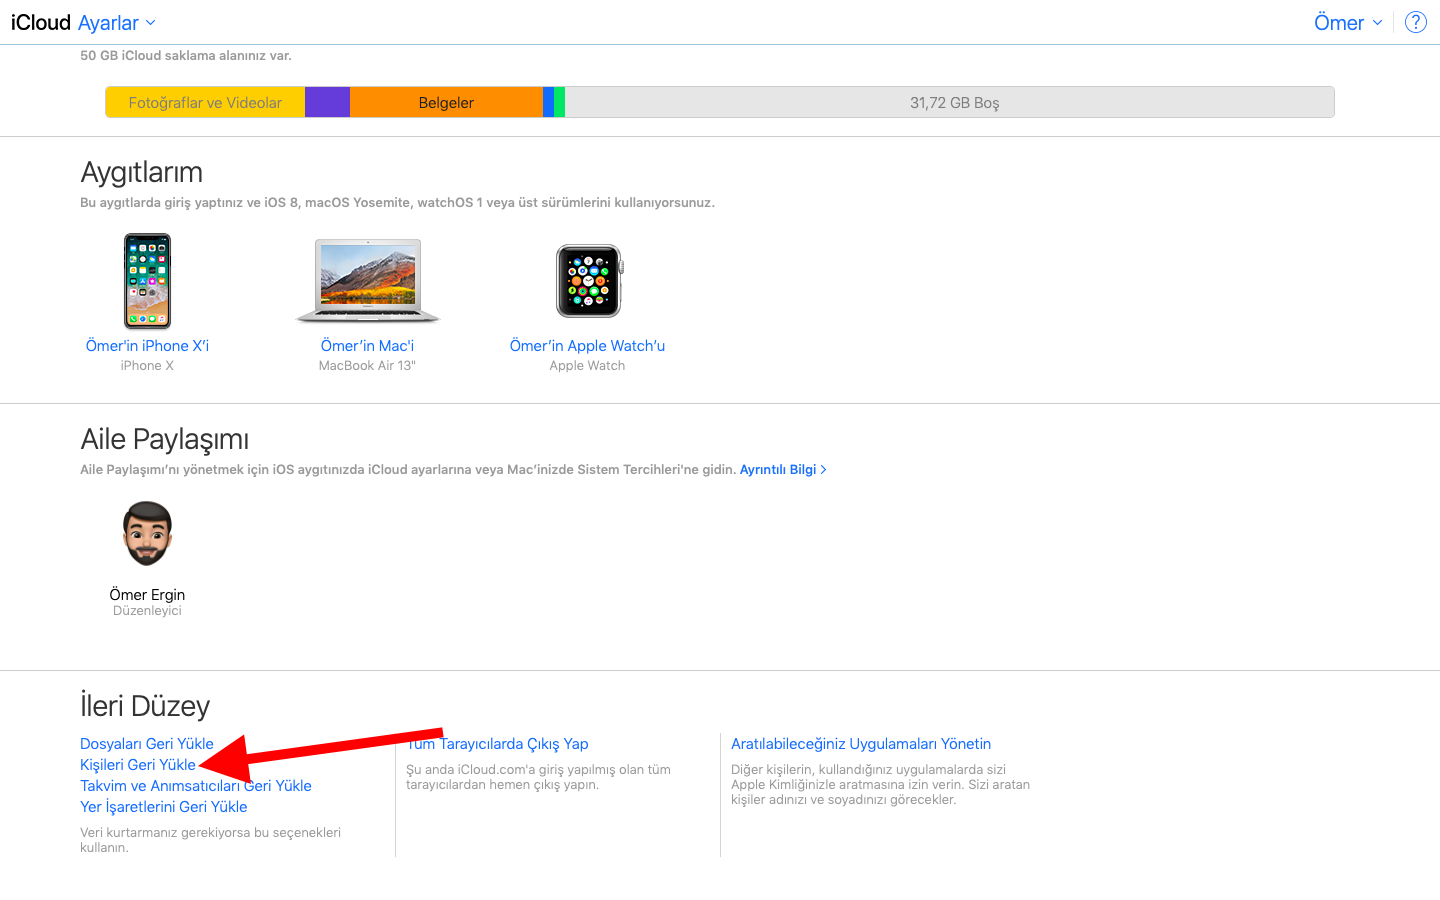
Task: Click Yer İşaretlerini Geri Yükle
Action: coord(163,807)
